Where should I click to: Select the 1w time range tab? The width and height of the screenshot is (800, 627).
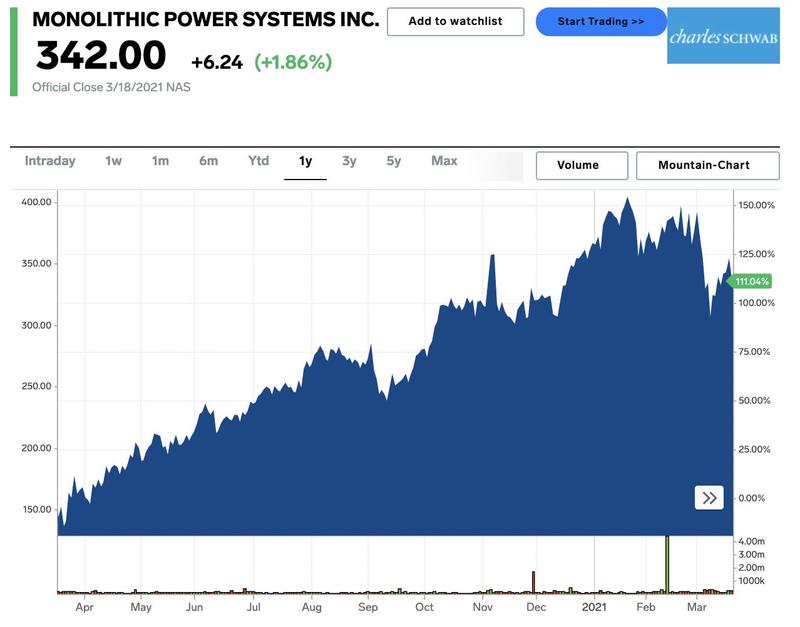pos(113,161)
